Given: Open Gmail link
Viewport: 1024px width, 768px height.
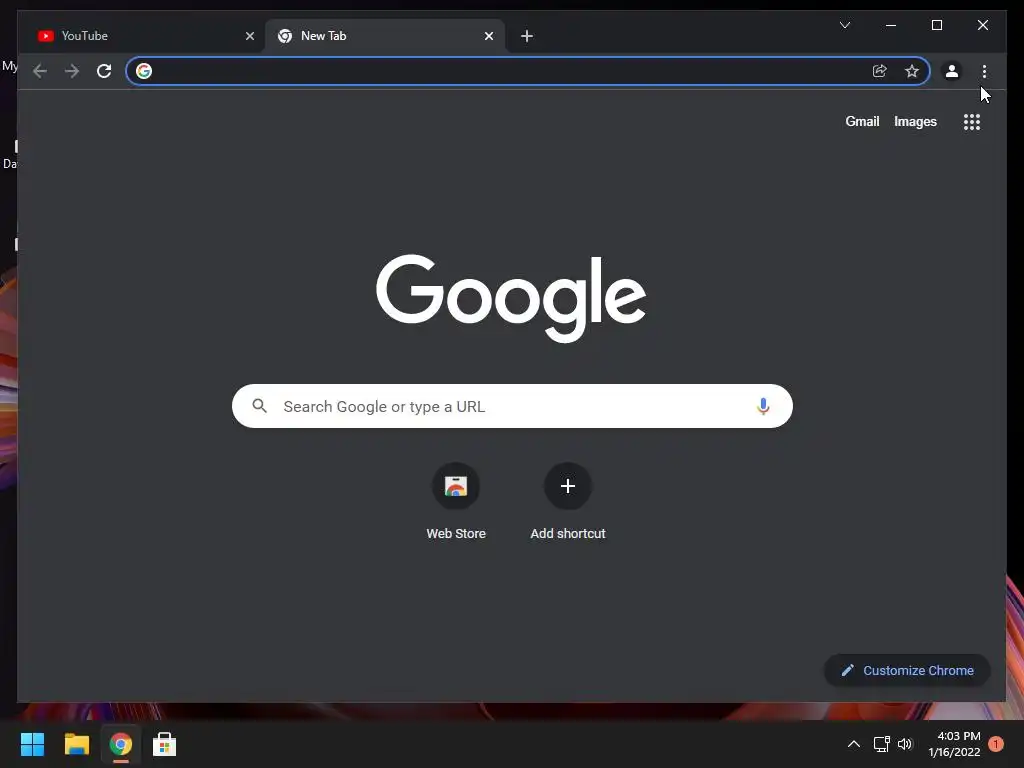Looking at the screenshot, I should (x=862, y=121).
